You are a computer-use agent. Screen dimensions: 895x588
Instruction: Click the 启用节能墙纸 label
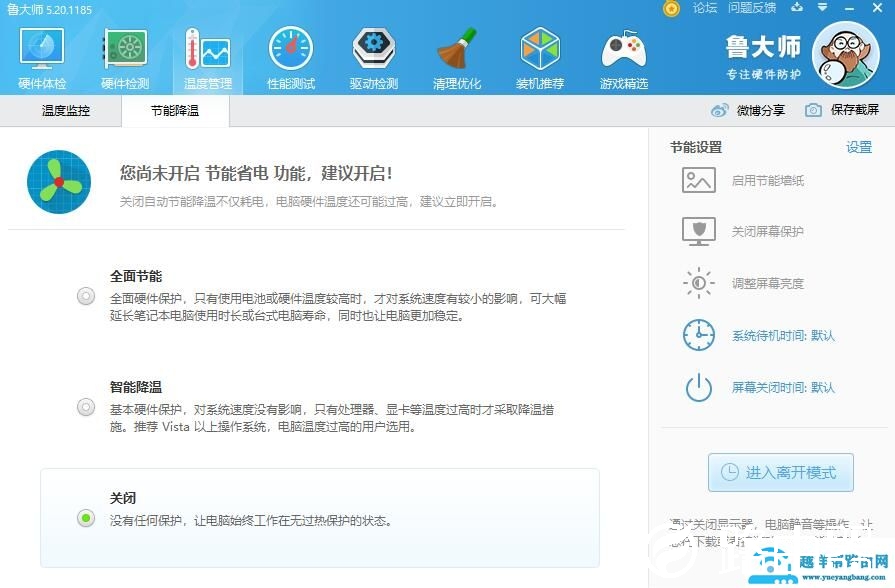[x=768, y=181]
